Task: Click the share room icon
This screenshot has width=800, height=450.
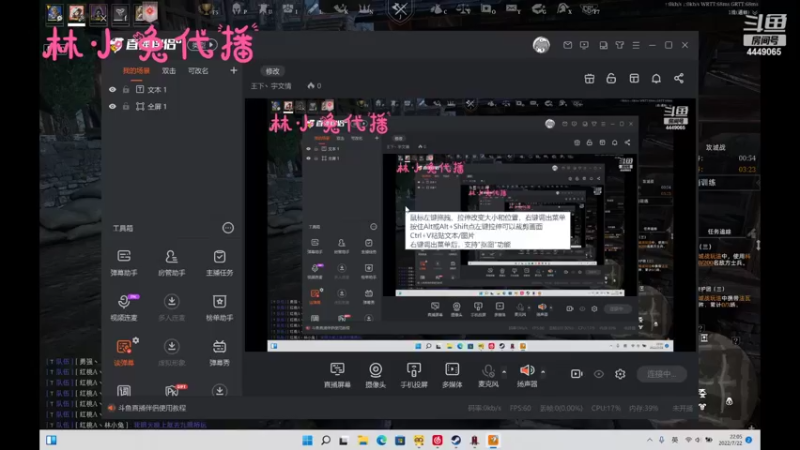Action: 679,79
